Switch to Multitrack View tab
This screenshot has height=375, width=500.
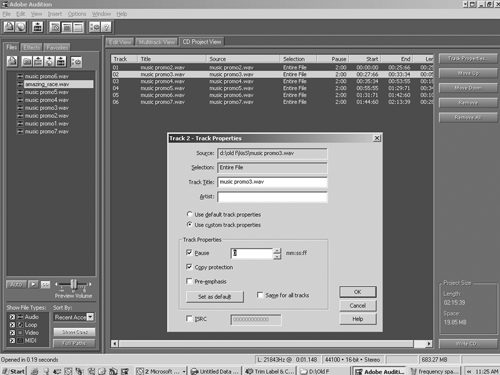point(157,42)
